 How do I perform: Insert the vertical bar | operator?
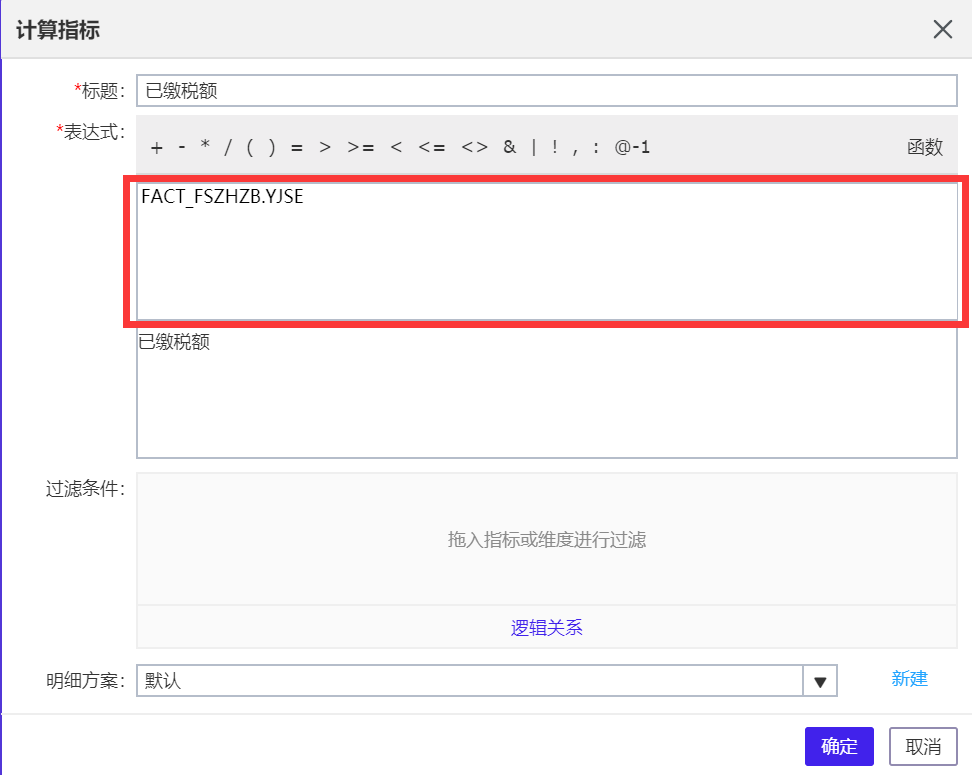(x=534, y=148)
